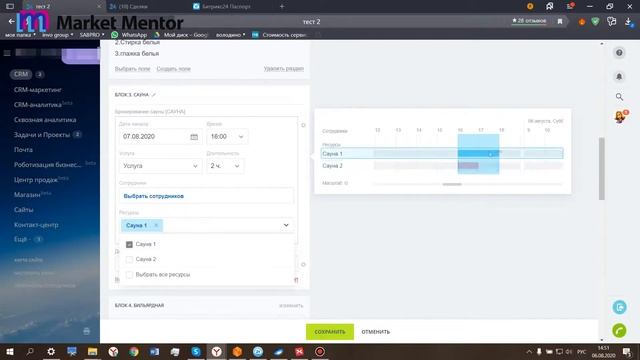This screenshot has height=360, width=640.
Task: Open File Explorer in taskbar
Action: pyautogui.click(x=93, y=351)
